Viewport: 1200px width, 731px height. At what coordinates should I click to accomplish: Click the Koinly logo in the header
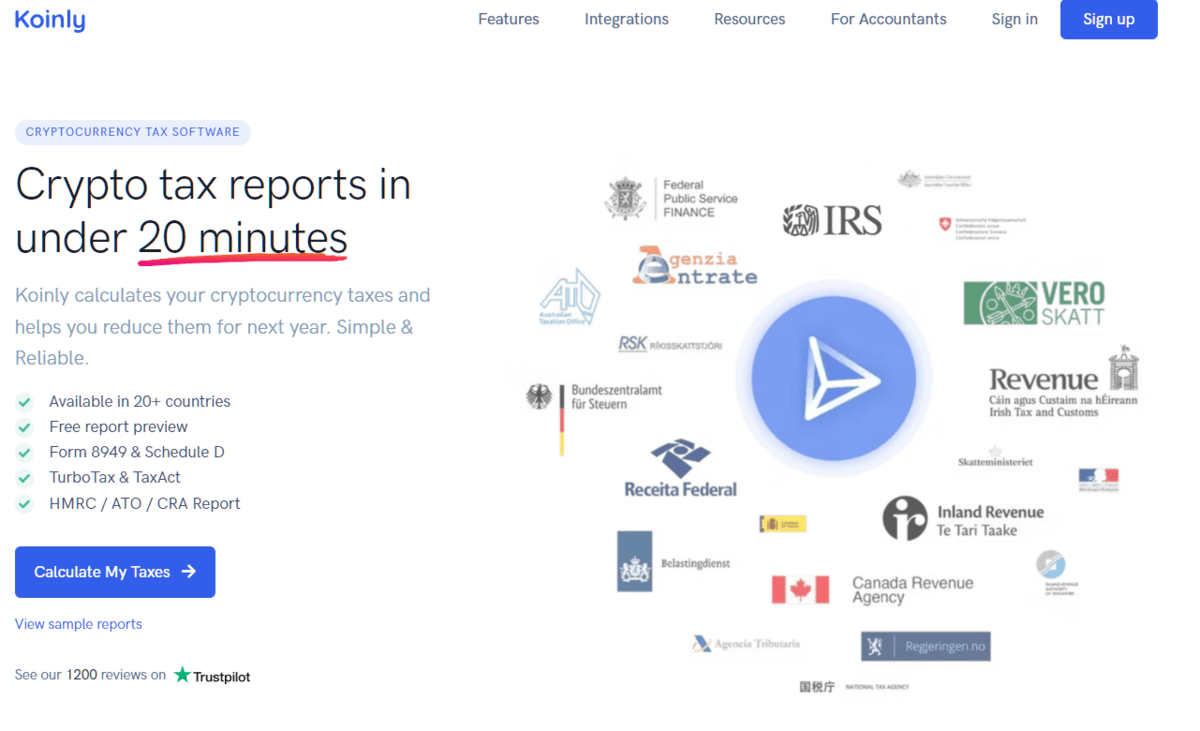pos(50,19)
